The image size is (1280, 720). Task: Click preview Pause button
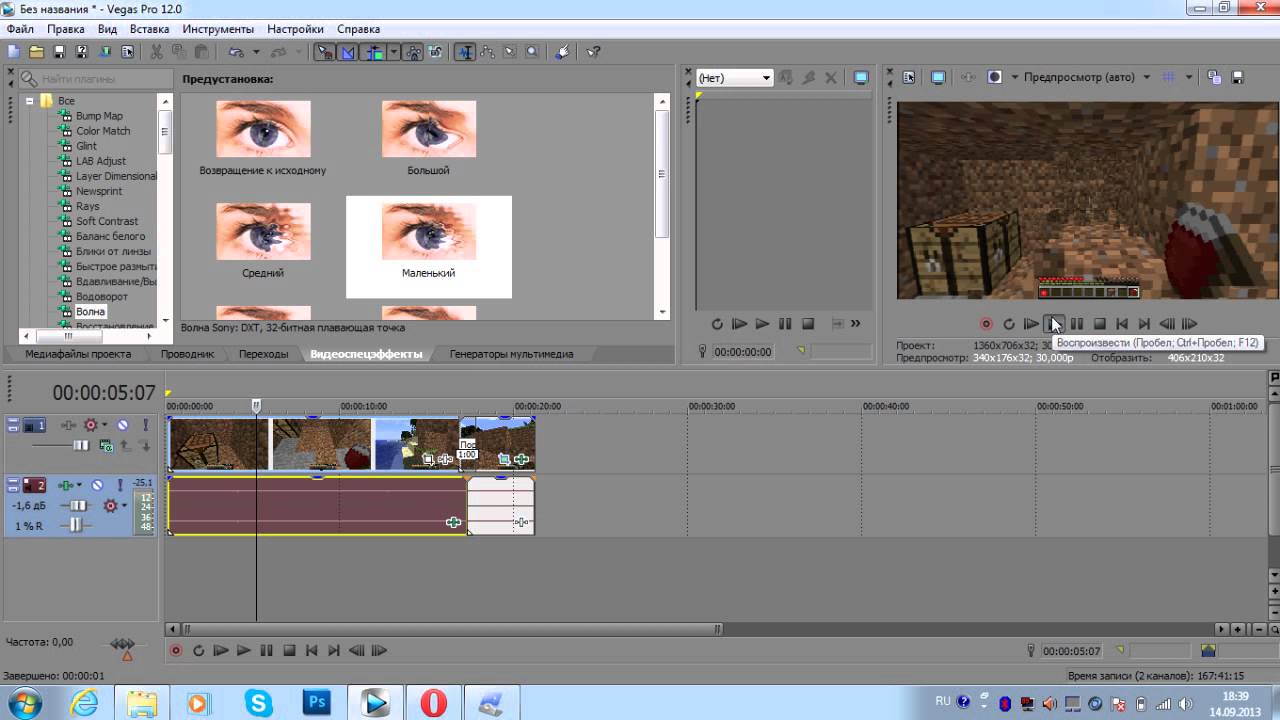click(x=1077, y=324)
